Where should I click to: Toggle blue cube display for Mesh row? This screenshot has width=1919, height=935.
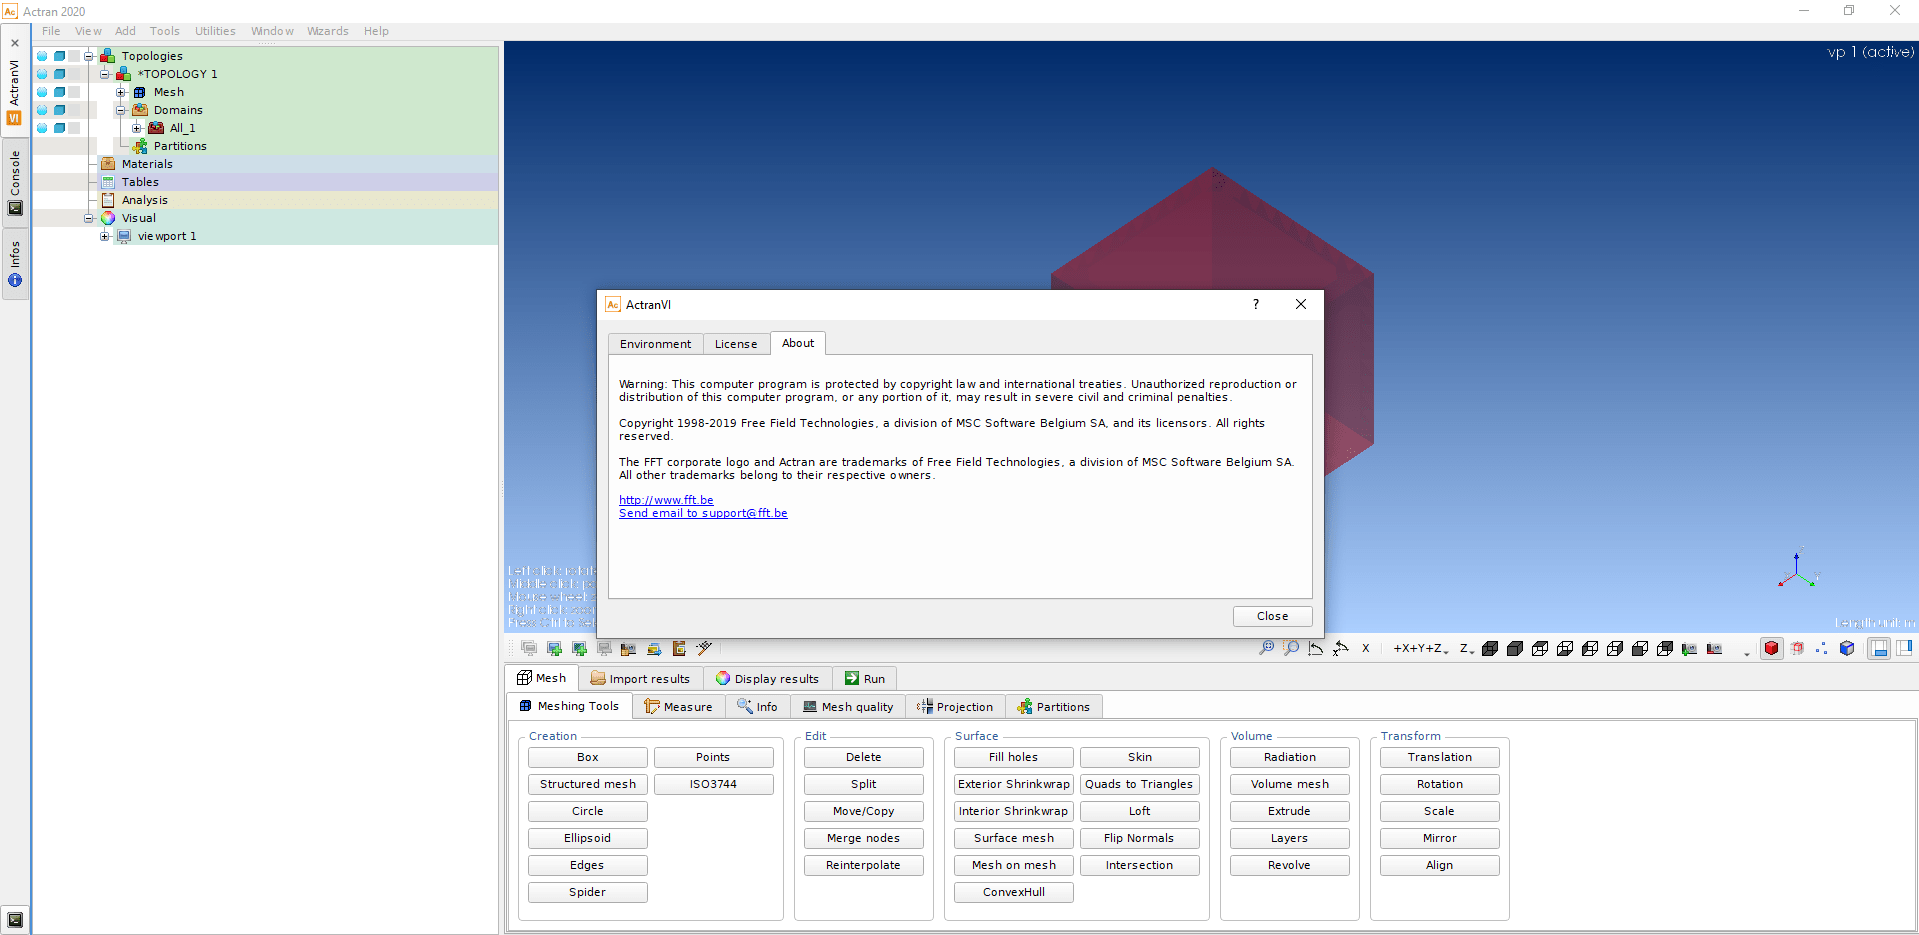tap(59, 92)
